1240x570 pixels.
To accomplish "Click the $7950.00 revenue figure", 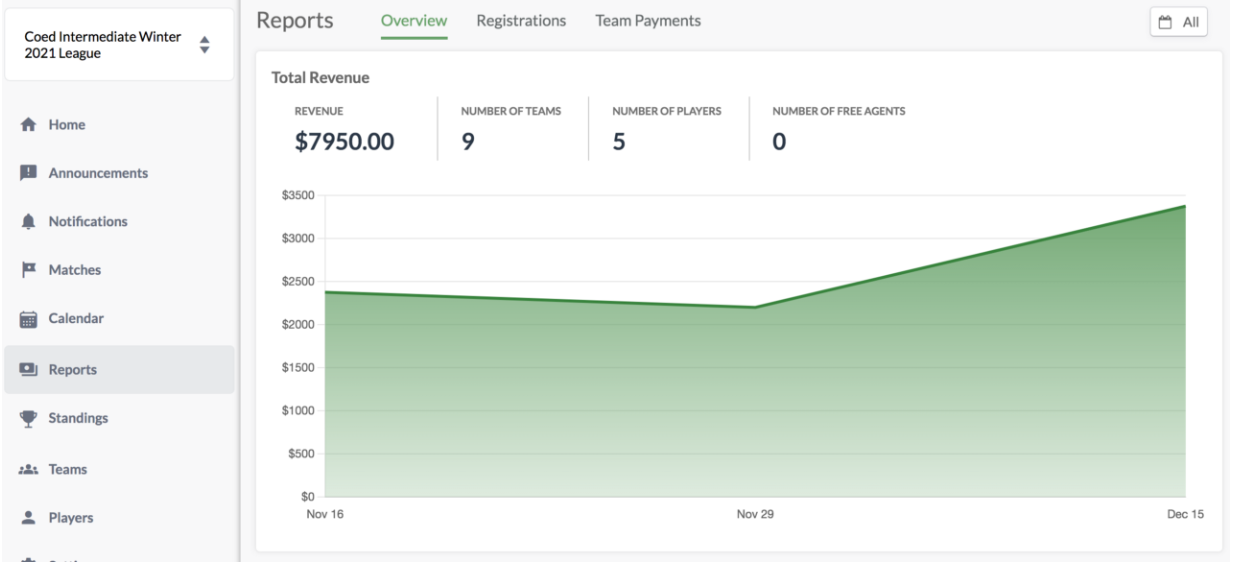I will click(x=344, y=142).
